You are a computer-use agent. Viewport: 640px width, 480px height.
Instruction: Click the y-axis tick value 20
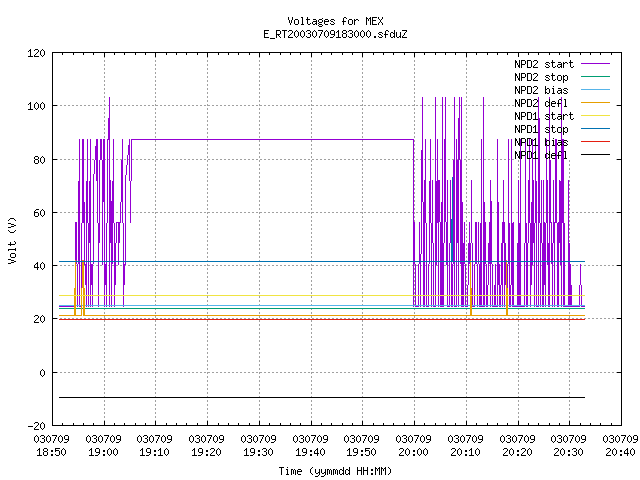click(x=39, y=319)
